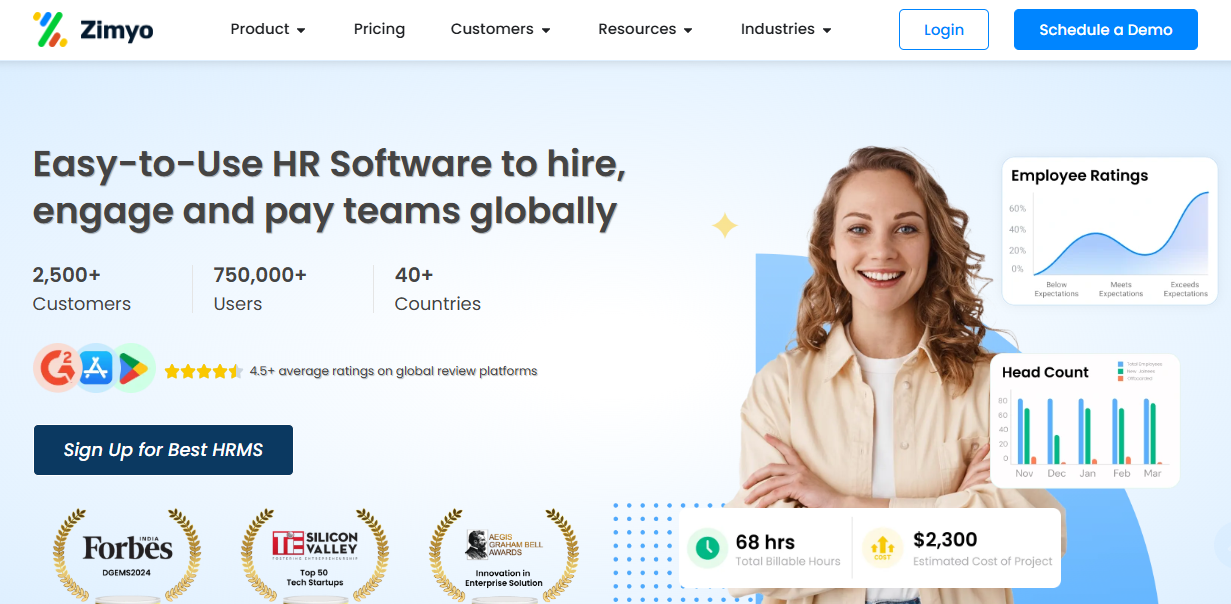Click the Schedule a Demo button
Viewport: 1231px width, 604px height.
[1106, 30]
